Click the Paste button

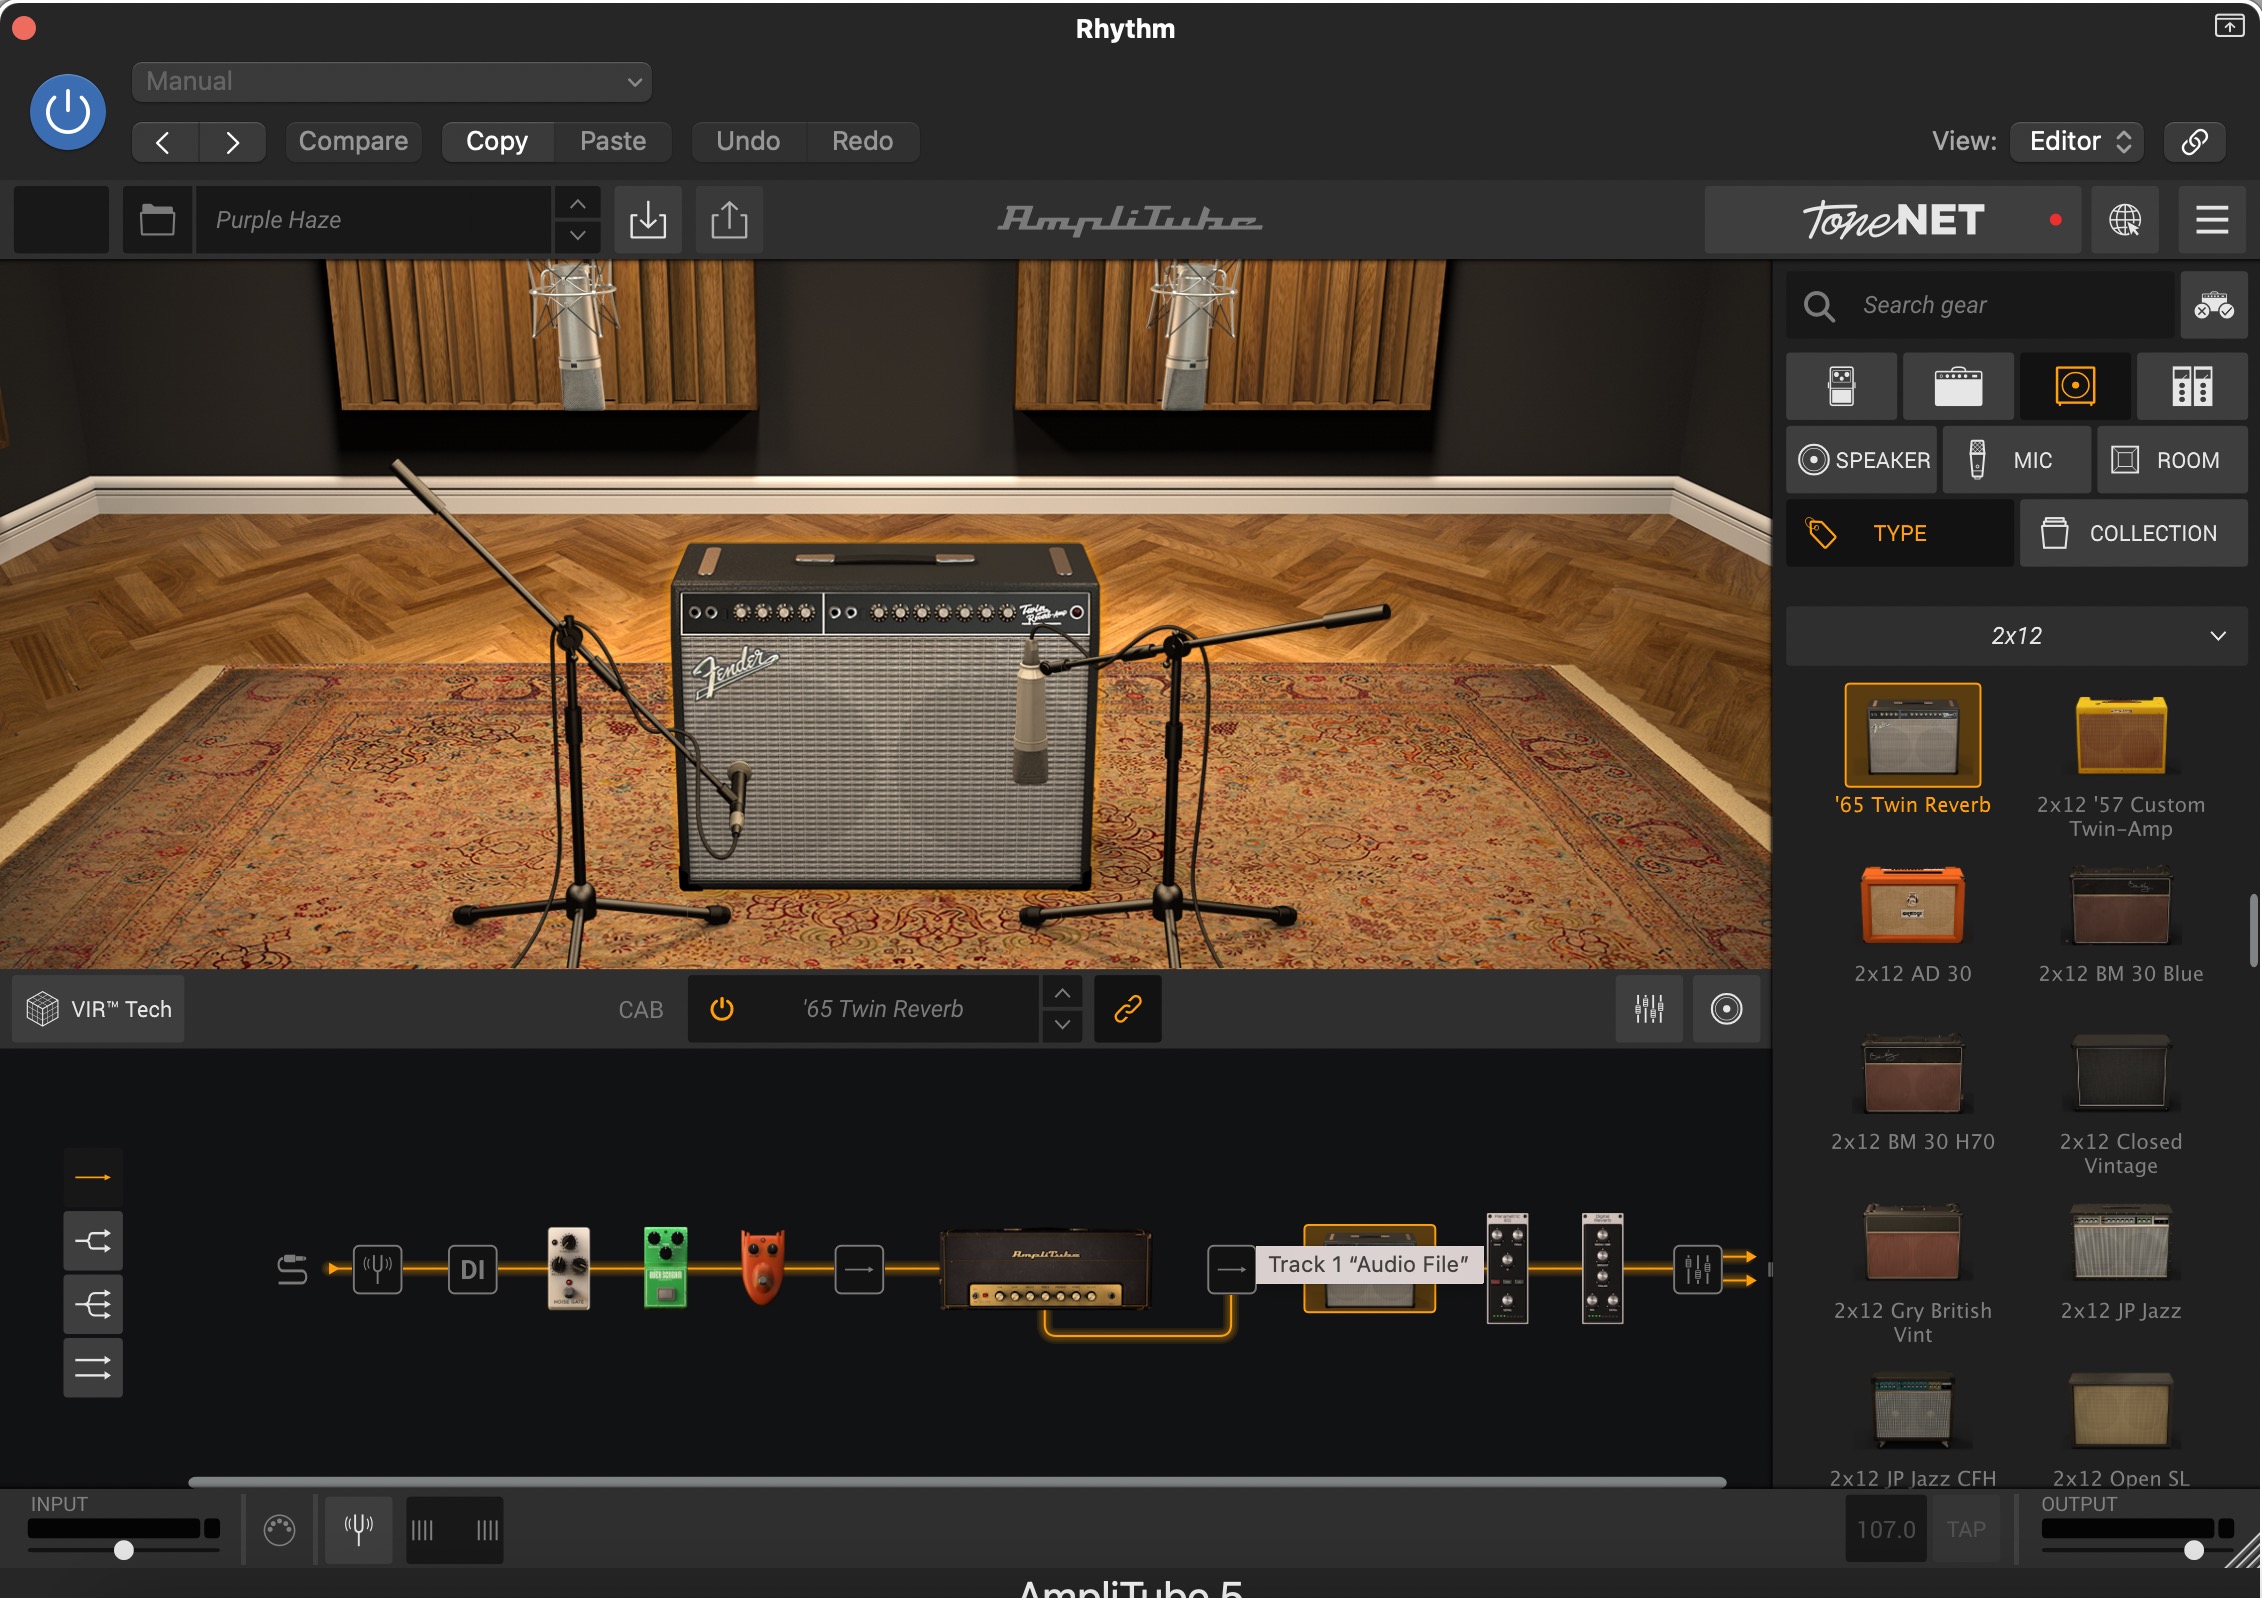[613, 141]
